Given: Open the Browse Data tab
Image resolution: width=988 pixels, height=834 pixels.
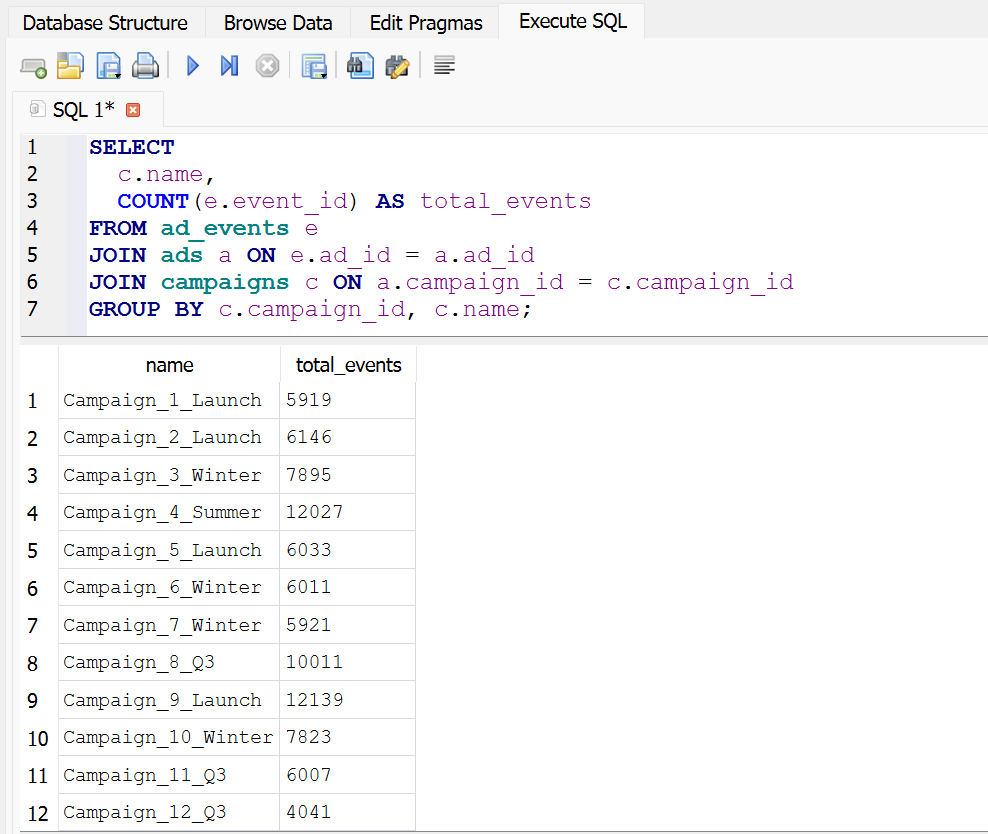Looking at the screenshot, I should 278,22.
